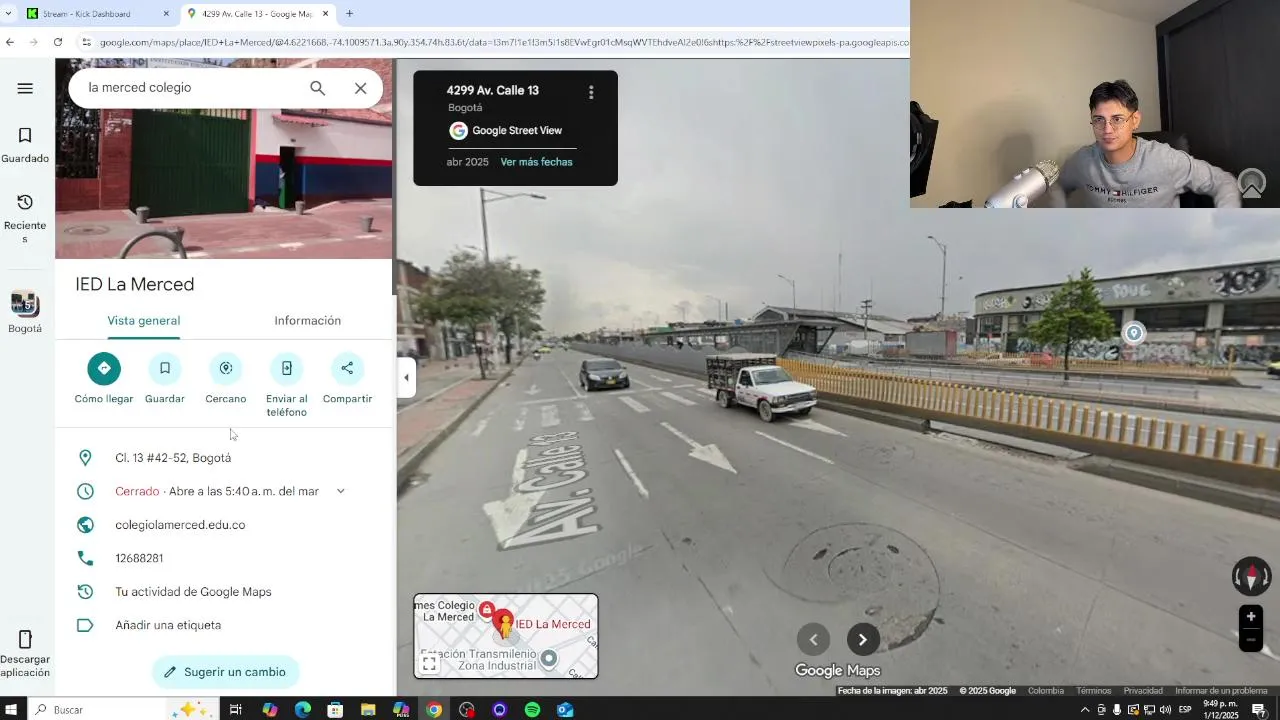Viewport: 1280px width, 720px height.
Task: Open a new browser tab
Action: [349, 14]
